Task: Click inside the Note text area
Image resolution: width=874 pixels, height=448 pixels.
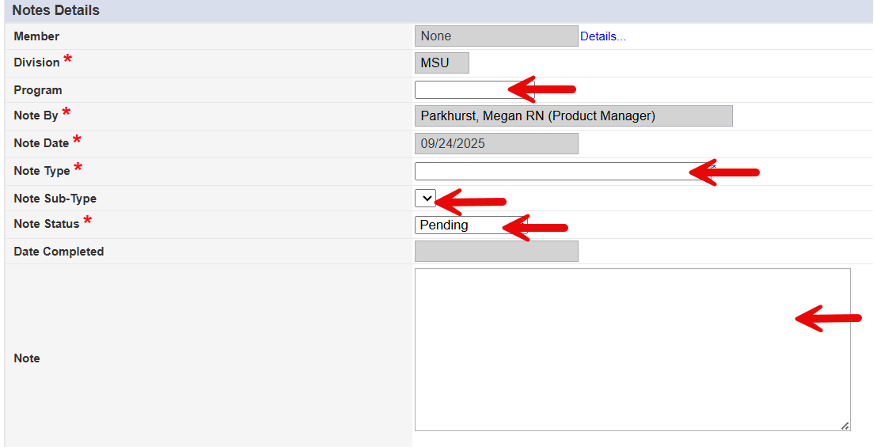Action: (633, 349)
